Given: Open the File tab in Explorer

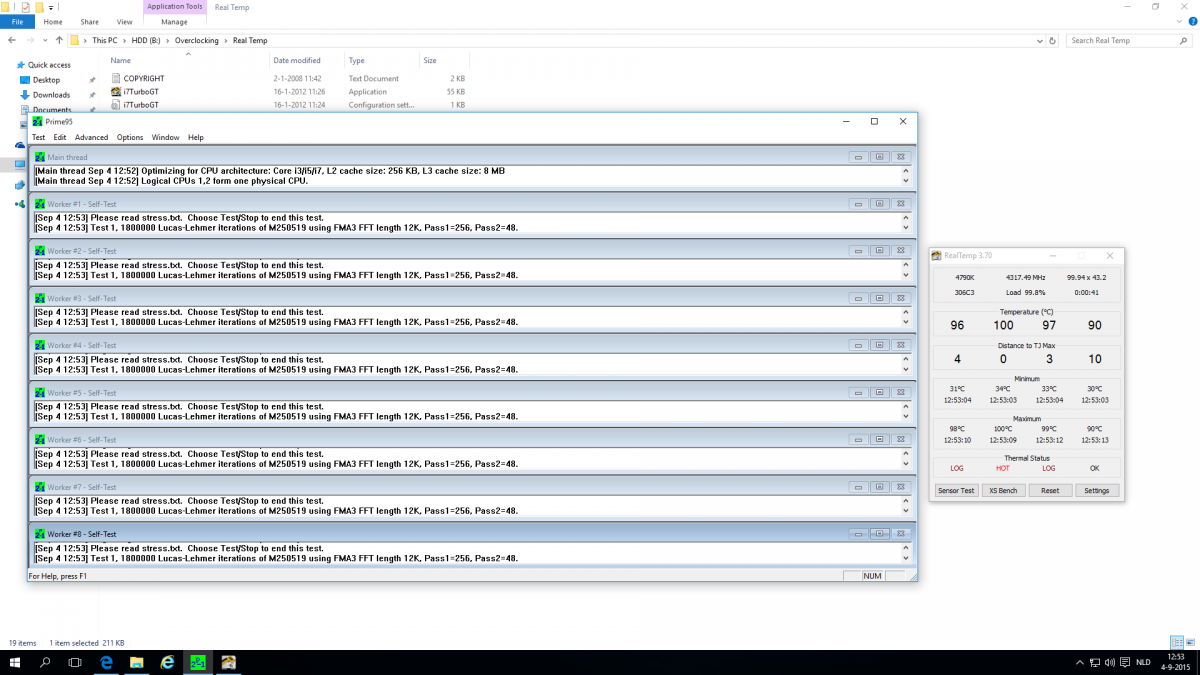Looking at the screenshot, I should (x=17, y=21).
